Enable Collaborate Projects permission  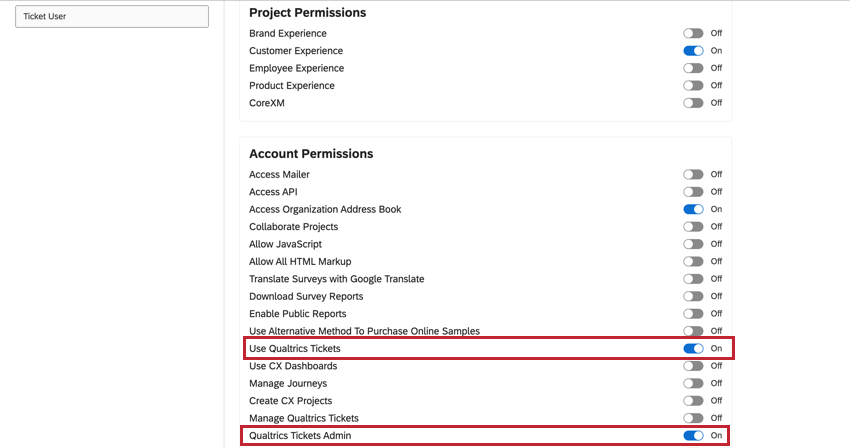[x=693, y=227]
